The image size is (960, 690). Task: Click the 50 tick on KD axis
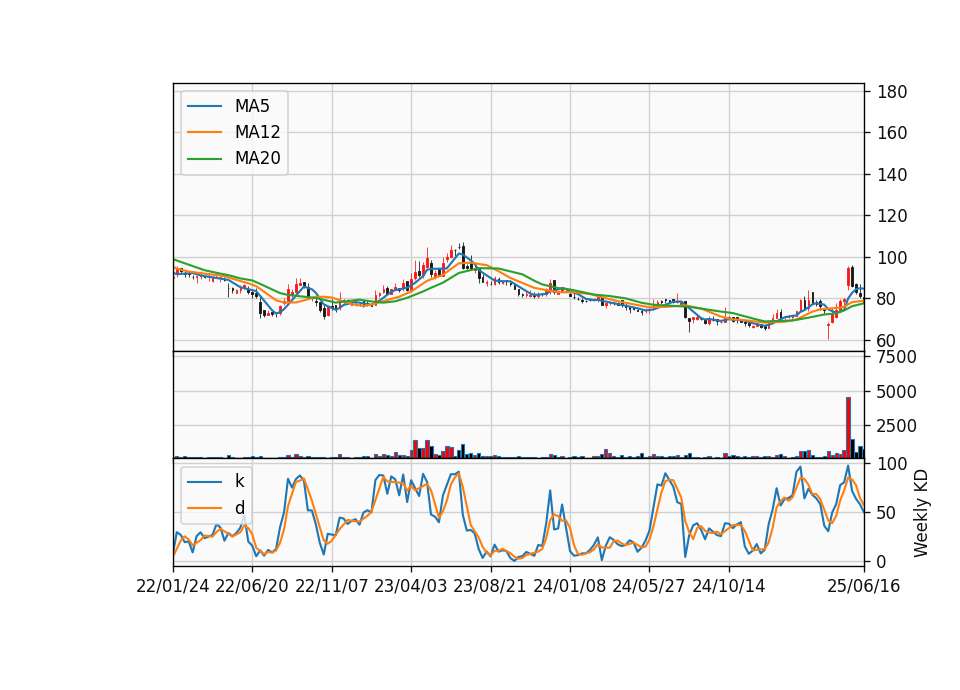886,512
